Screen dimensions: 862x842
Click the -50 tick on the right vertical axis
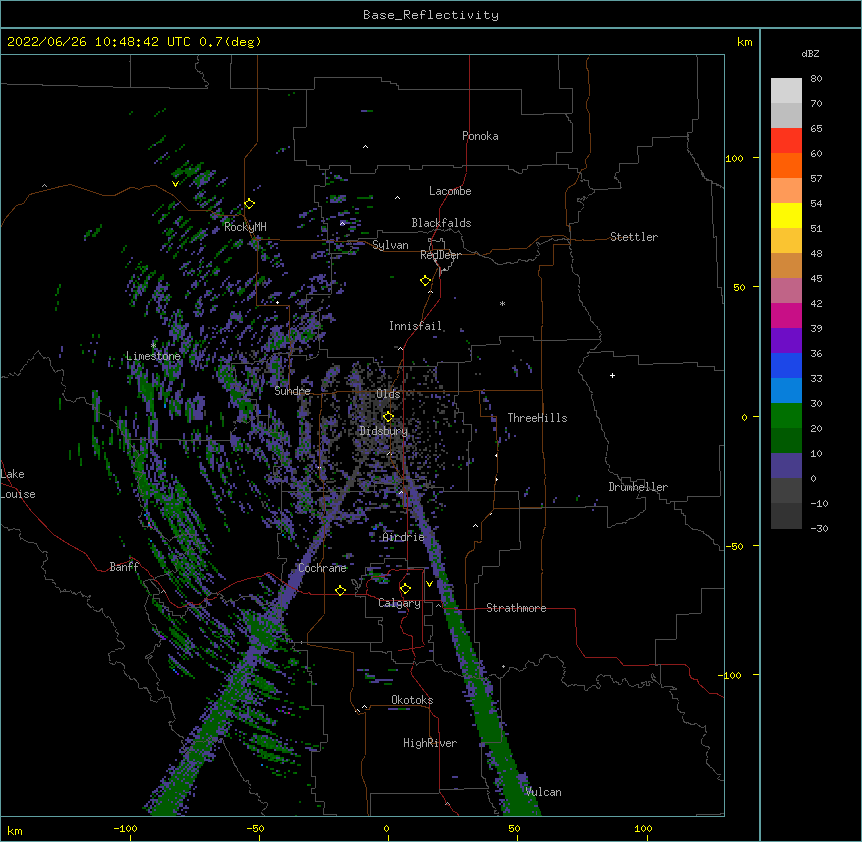(x=734, y=546)
